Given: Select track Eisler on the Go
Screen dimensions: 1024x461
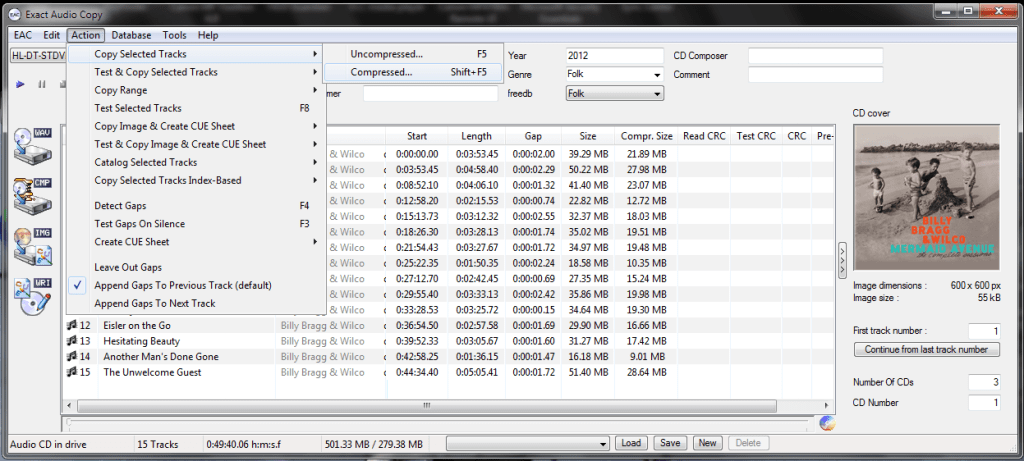Looking at the screenshot, I should coord(136,325).
